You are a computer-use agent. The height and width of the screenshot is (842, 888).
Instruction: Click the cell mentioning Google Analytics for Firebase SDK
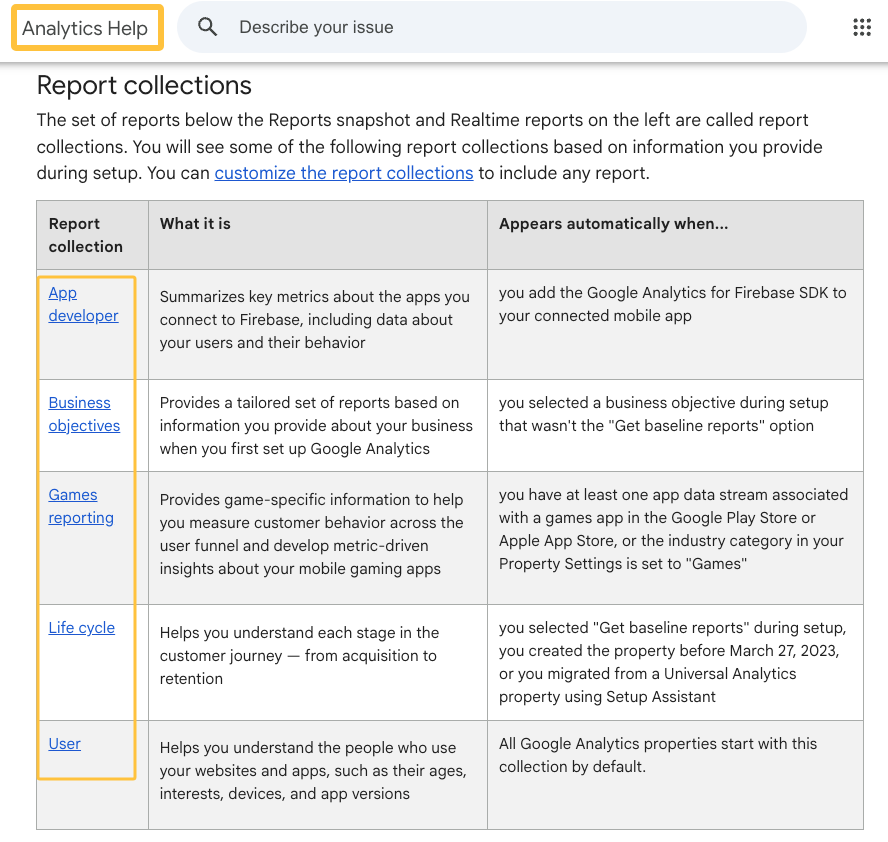coord(675,324)
